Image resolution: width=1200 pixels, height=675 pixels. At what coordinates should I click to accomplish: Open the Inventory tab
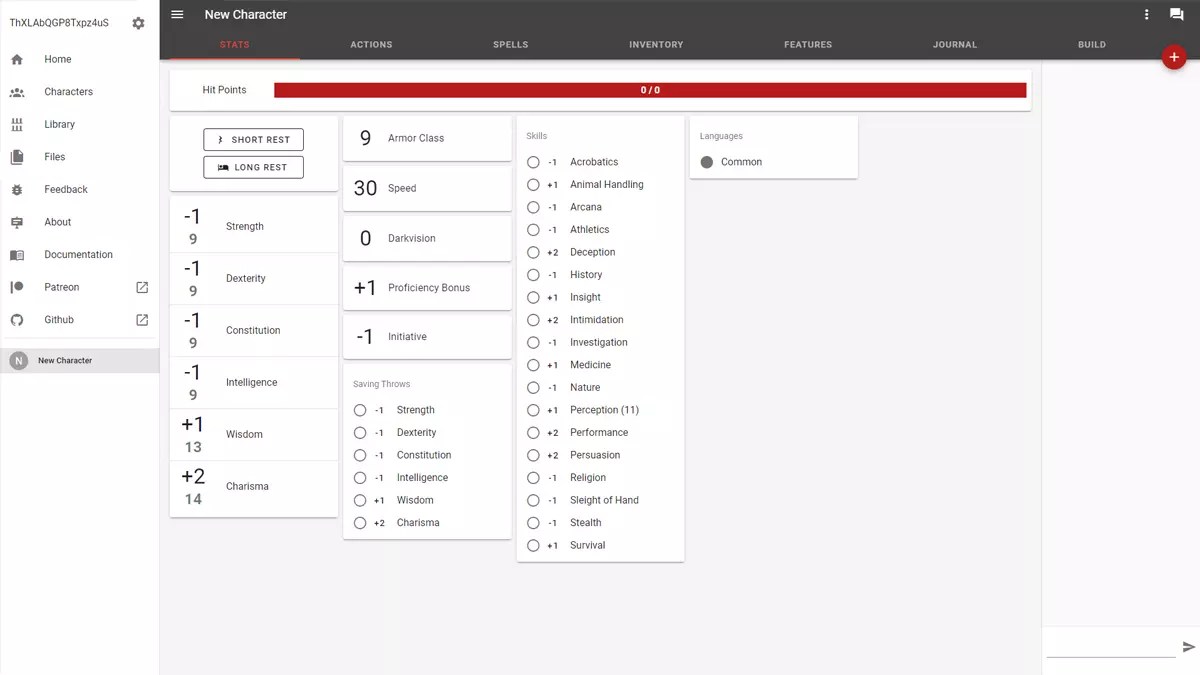[656, 44]
